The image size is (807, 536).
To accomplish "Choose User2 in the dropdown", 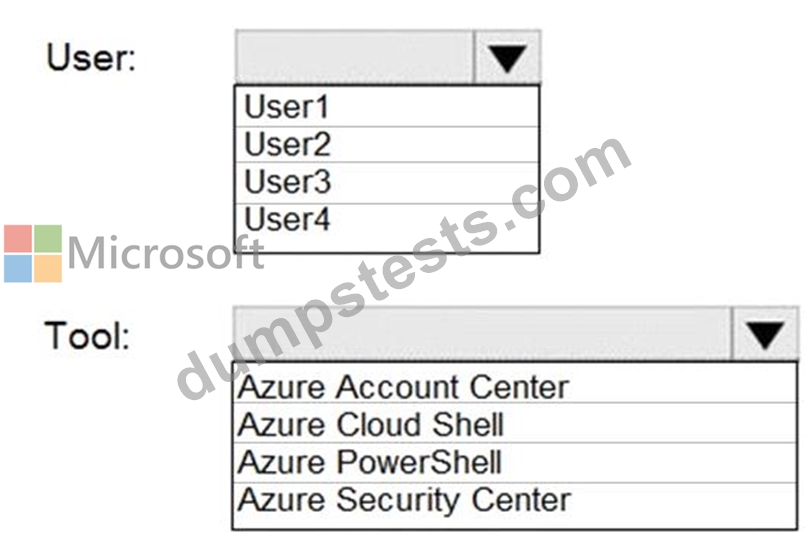I will 387,145.
